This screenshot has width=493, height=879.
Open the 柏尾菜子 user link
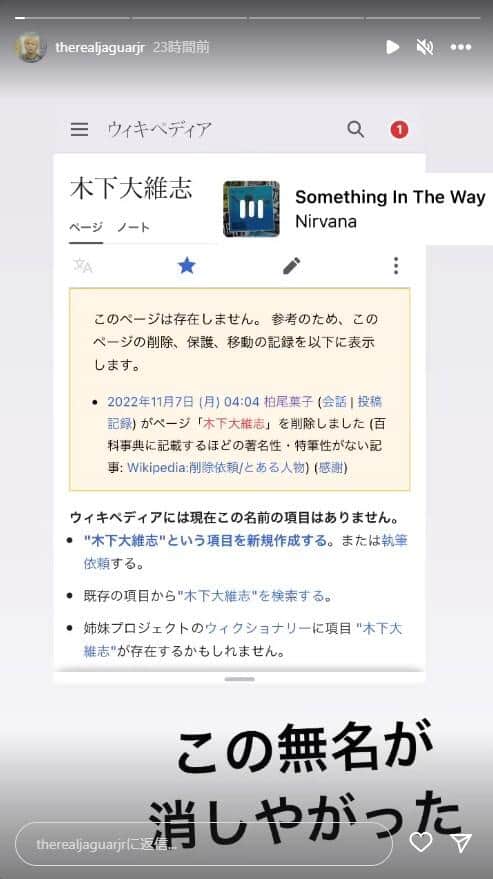[x=288, y=401]
